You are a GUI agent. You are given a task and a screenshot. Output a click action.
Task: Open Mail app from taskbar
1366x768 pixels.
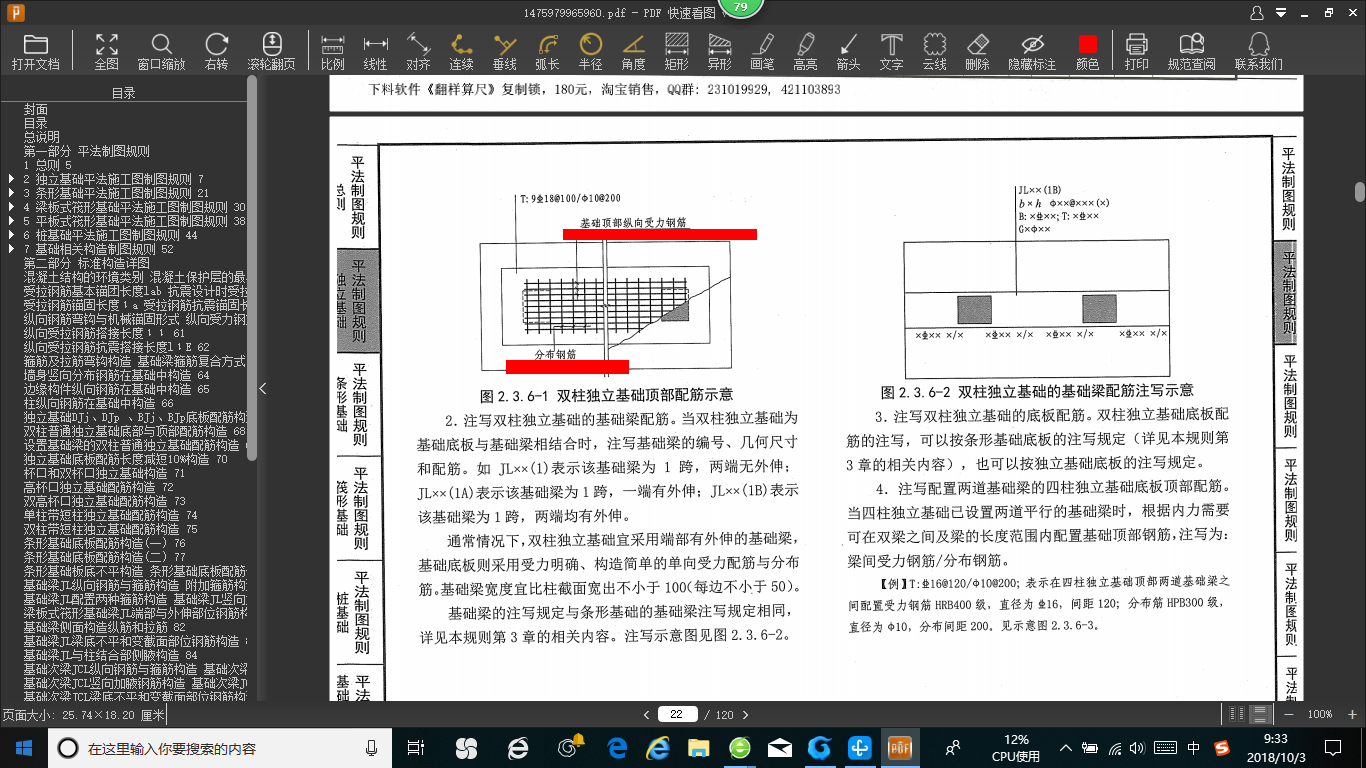[x=779, y=747]
